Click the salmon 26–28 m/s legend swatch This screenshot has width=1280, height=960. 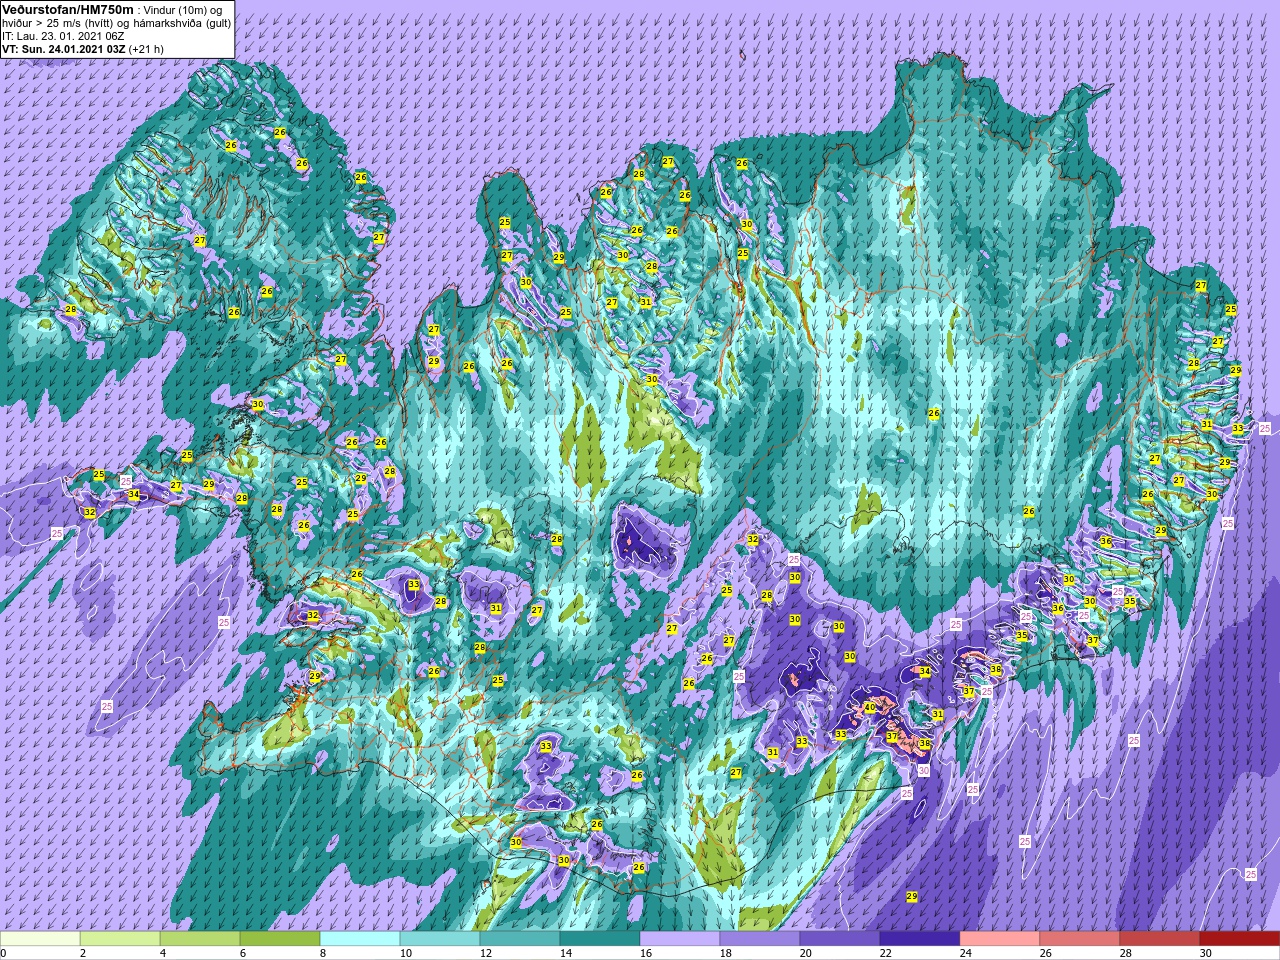1080,939
